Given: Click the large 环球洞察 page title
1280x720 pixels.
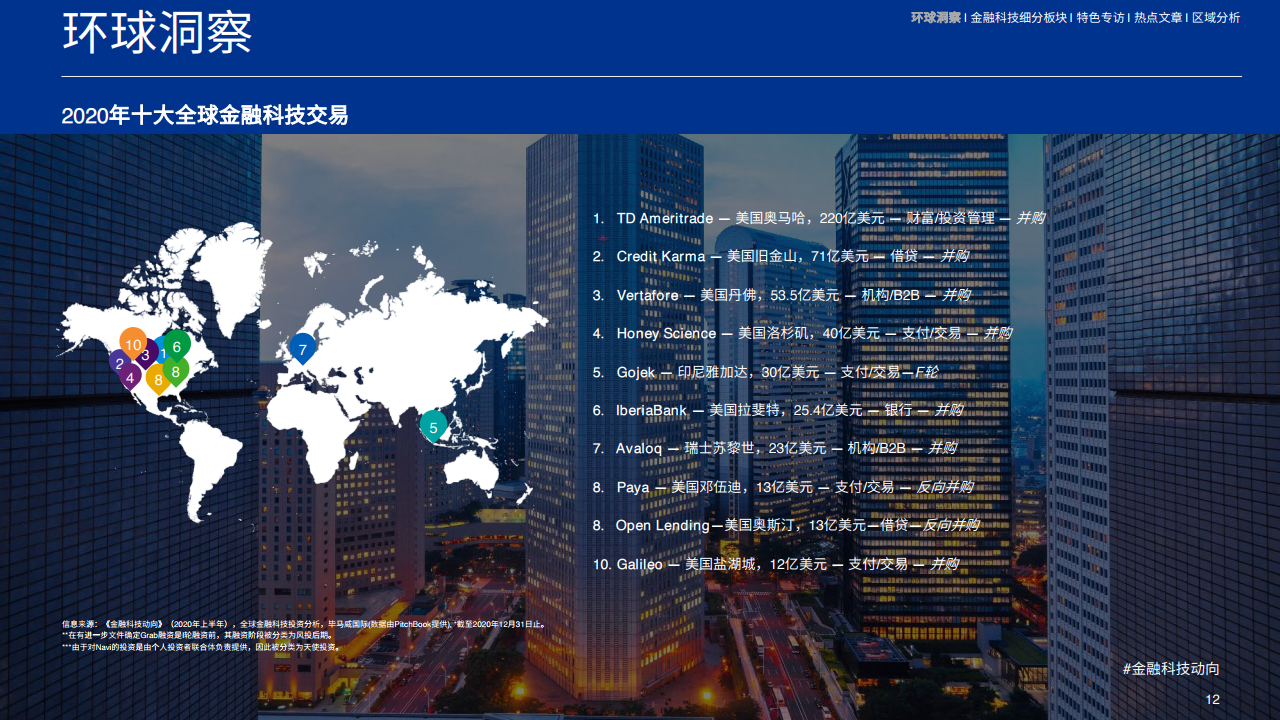Looking at the screenshot, I should [157, 33].
